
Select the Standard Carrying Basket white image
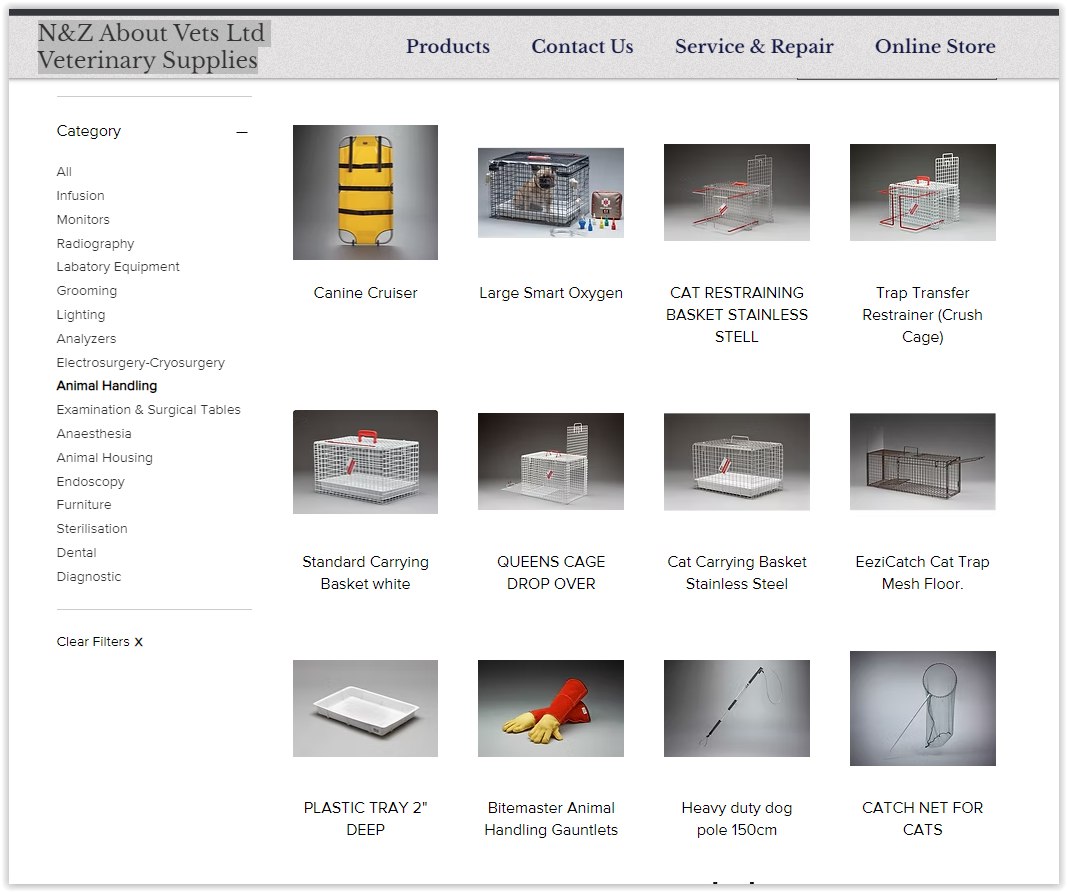pyautogui.click(x=365, y=462)
